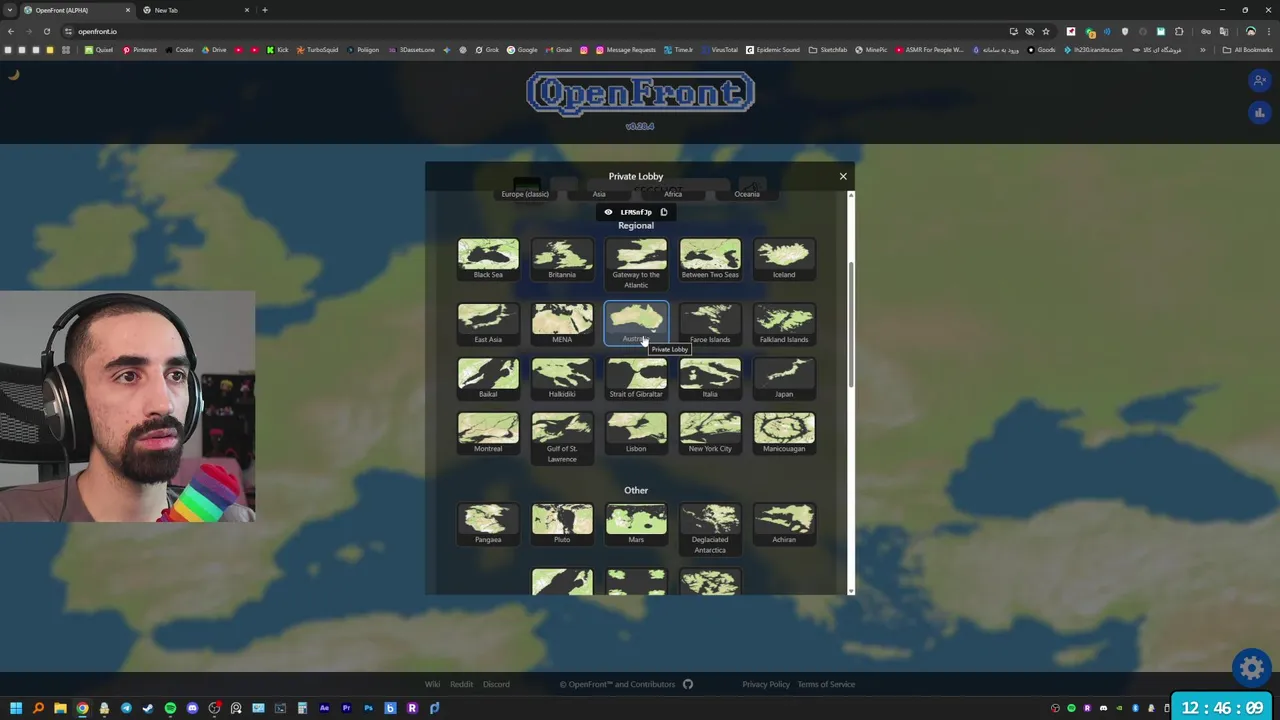This screenshot has height=720, width=1280.
Task: Pick the Manicouagan map
Action: point(784,433)
